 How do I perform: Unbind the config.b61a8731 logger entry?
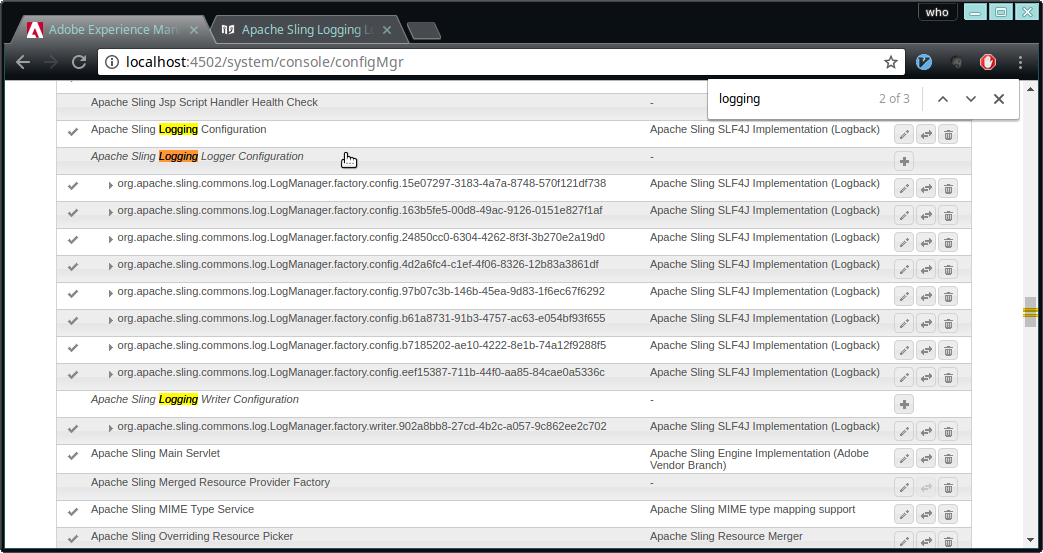click(x=926, y=323)
